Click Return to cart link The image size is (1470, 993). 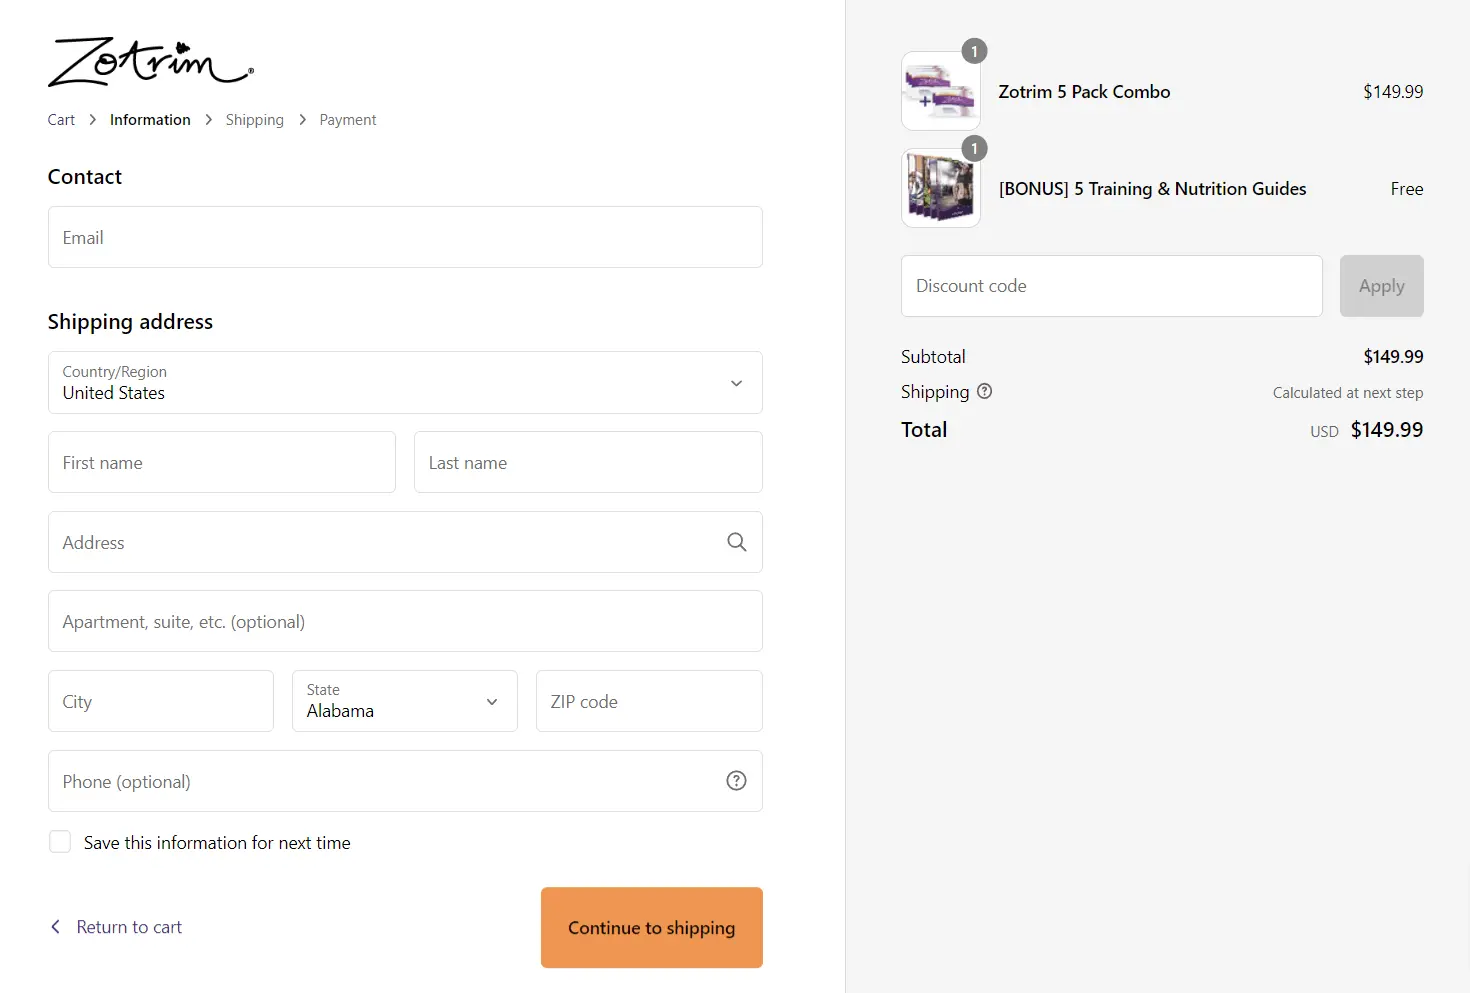pyautogui.click(x=129, y=927)
